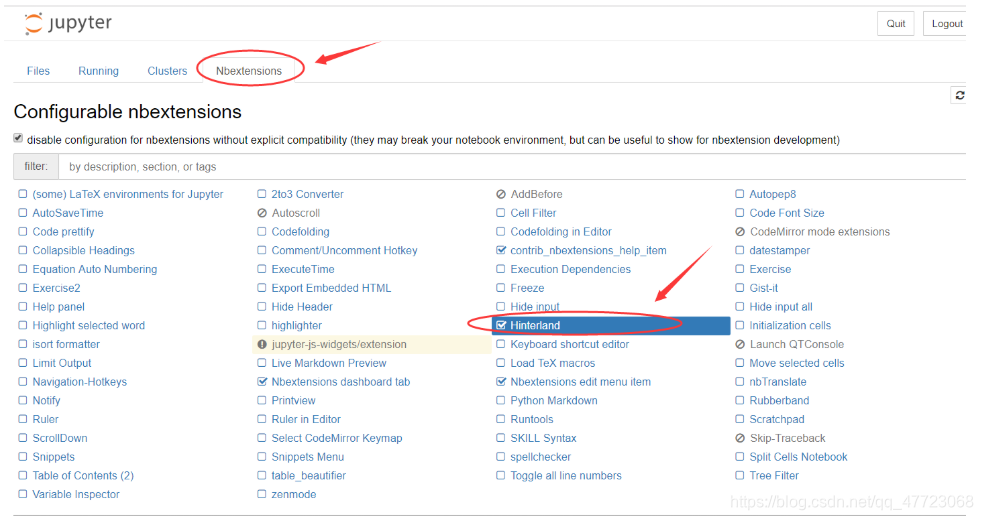This screenshot has width=983, height=520.
Task: Select the Equation Auto Numbering extension
Action: (x=95, y=270)
